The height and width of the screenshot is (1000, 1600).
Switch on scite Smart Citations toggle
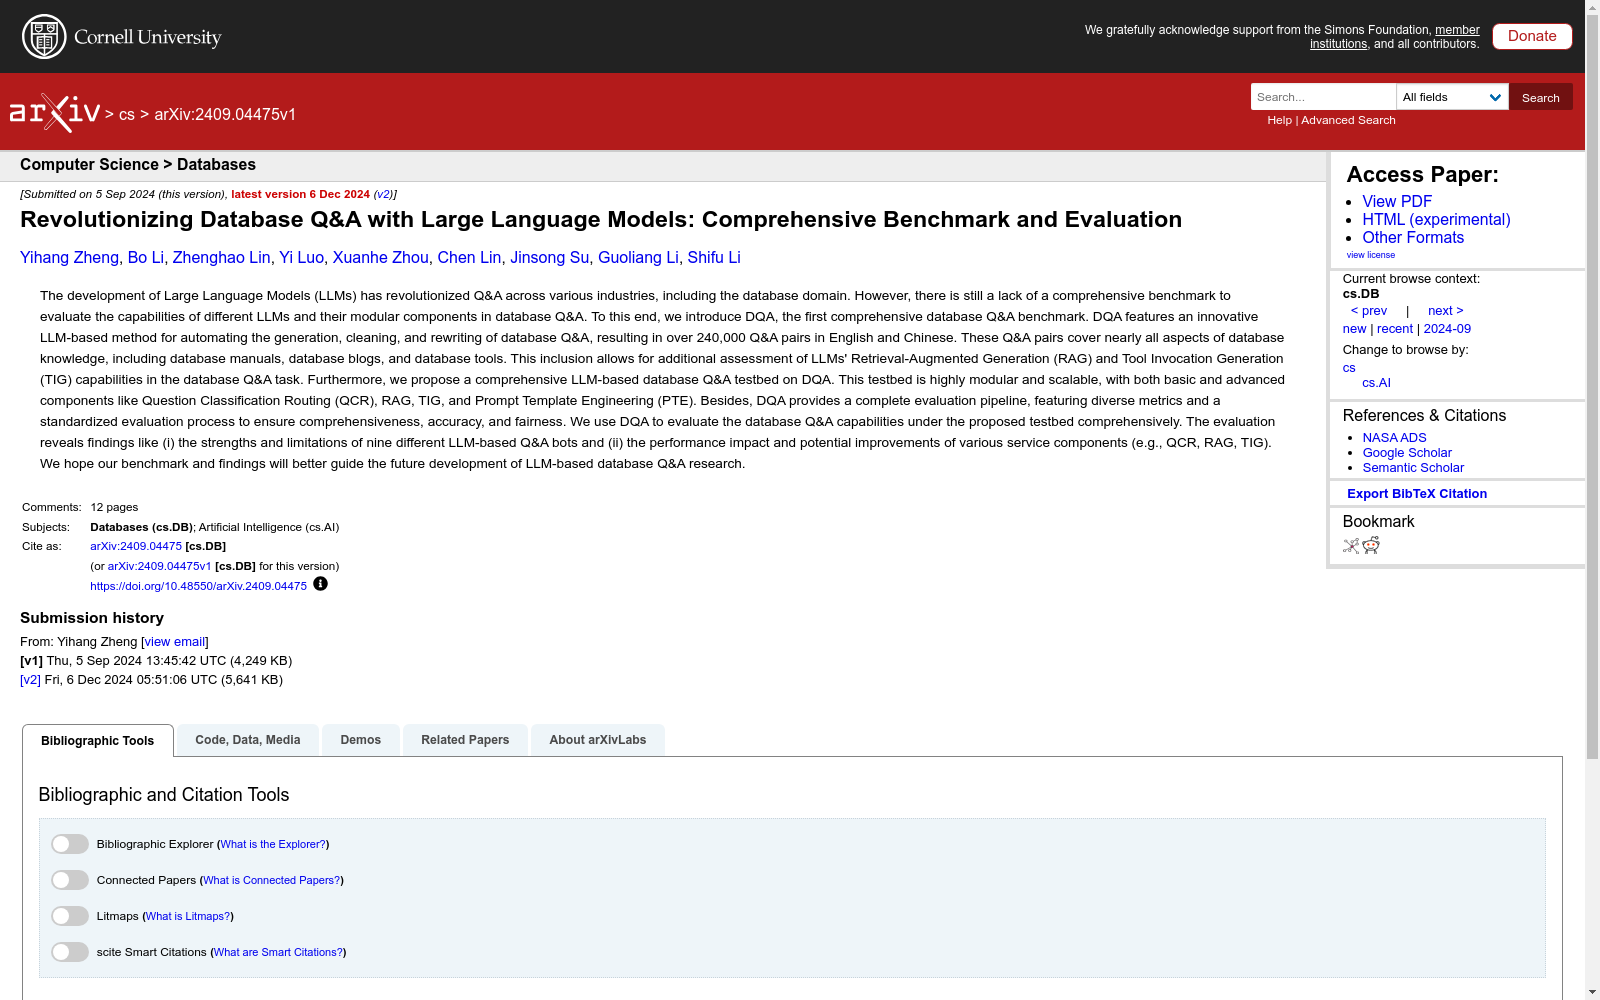(x=70, y=952)
